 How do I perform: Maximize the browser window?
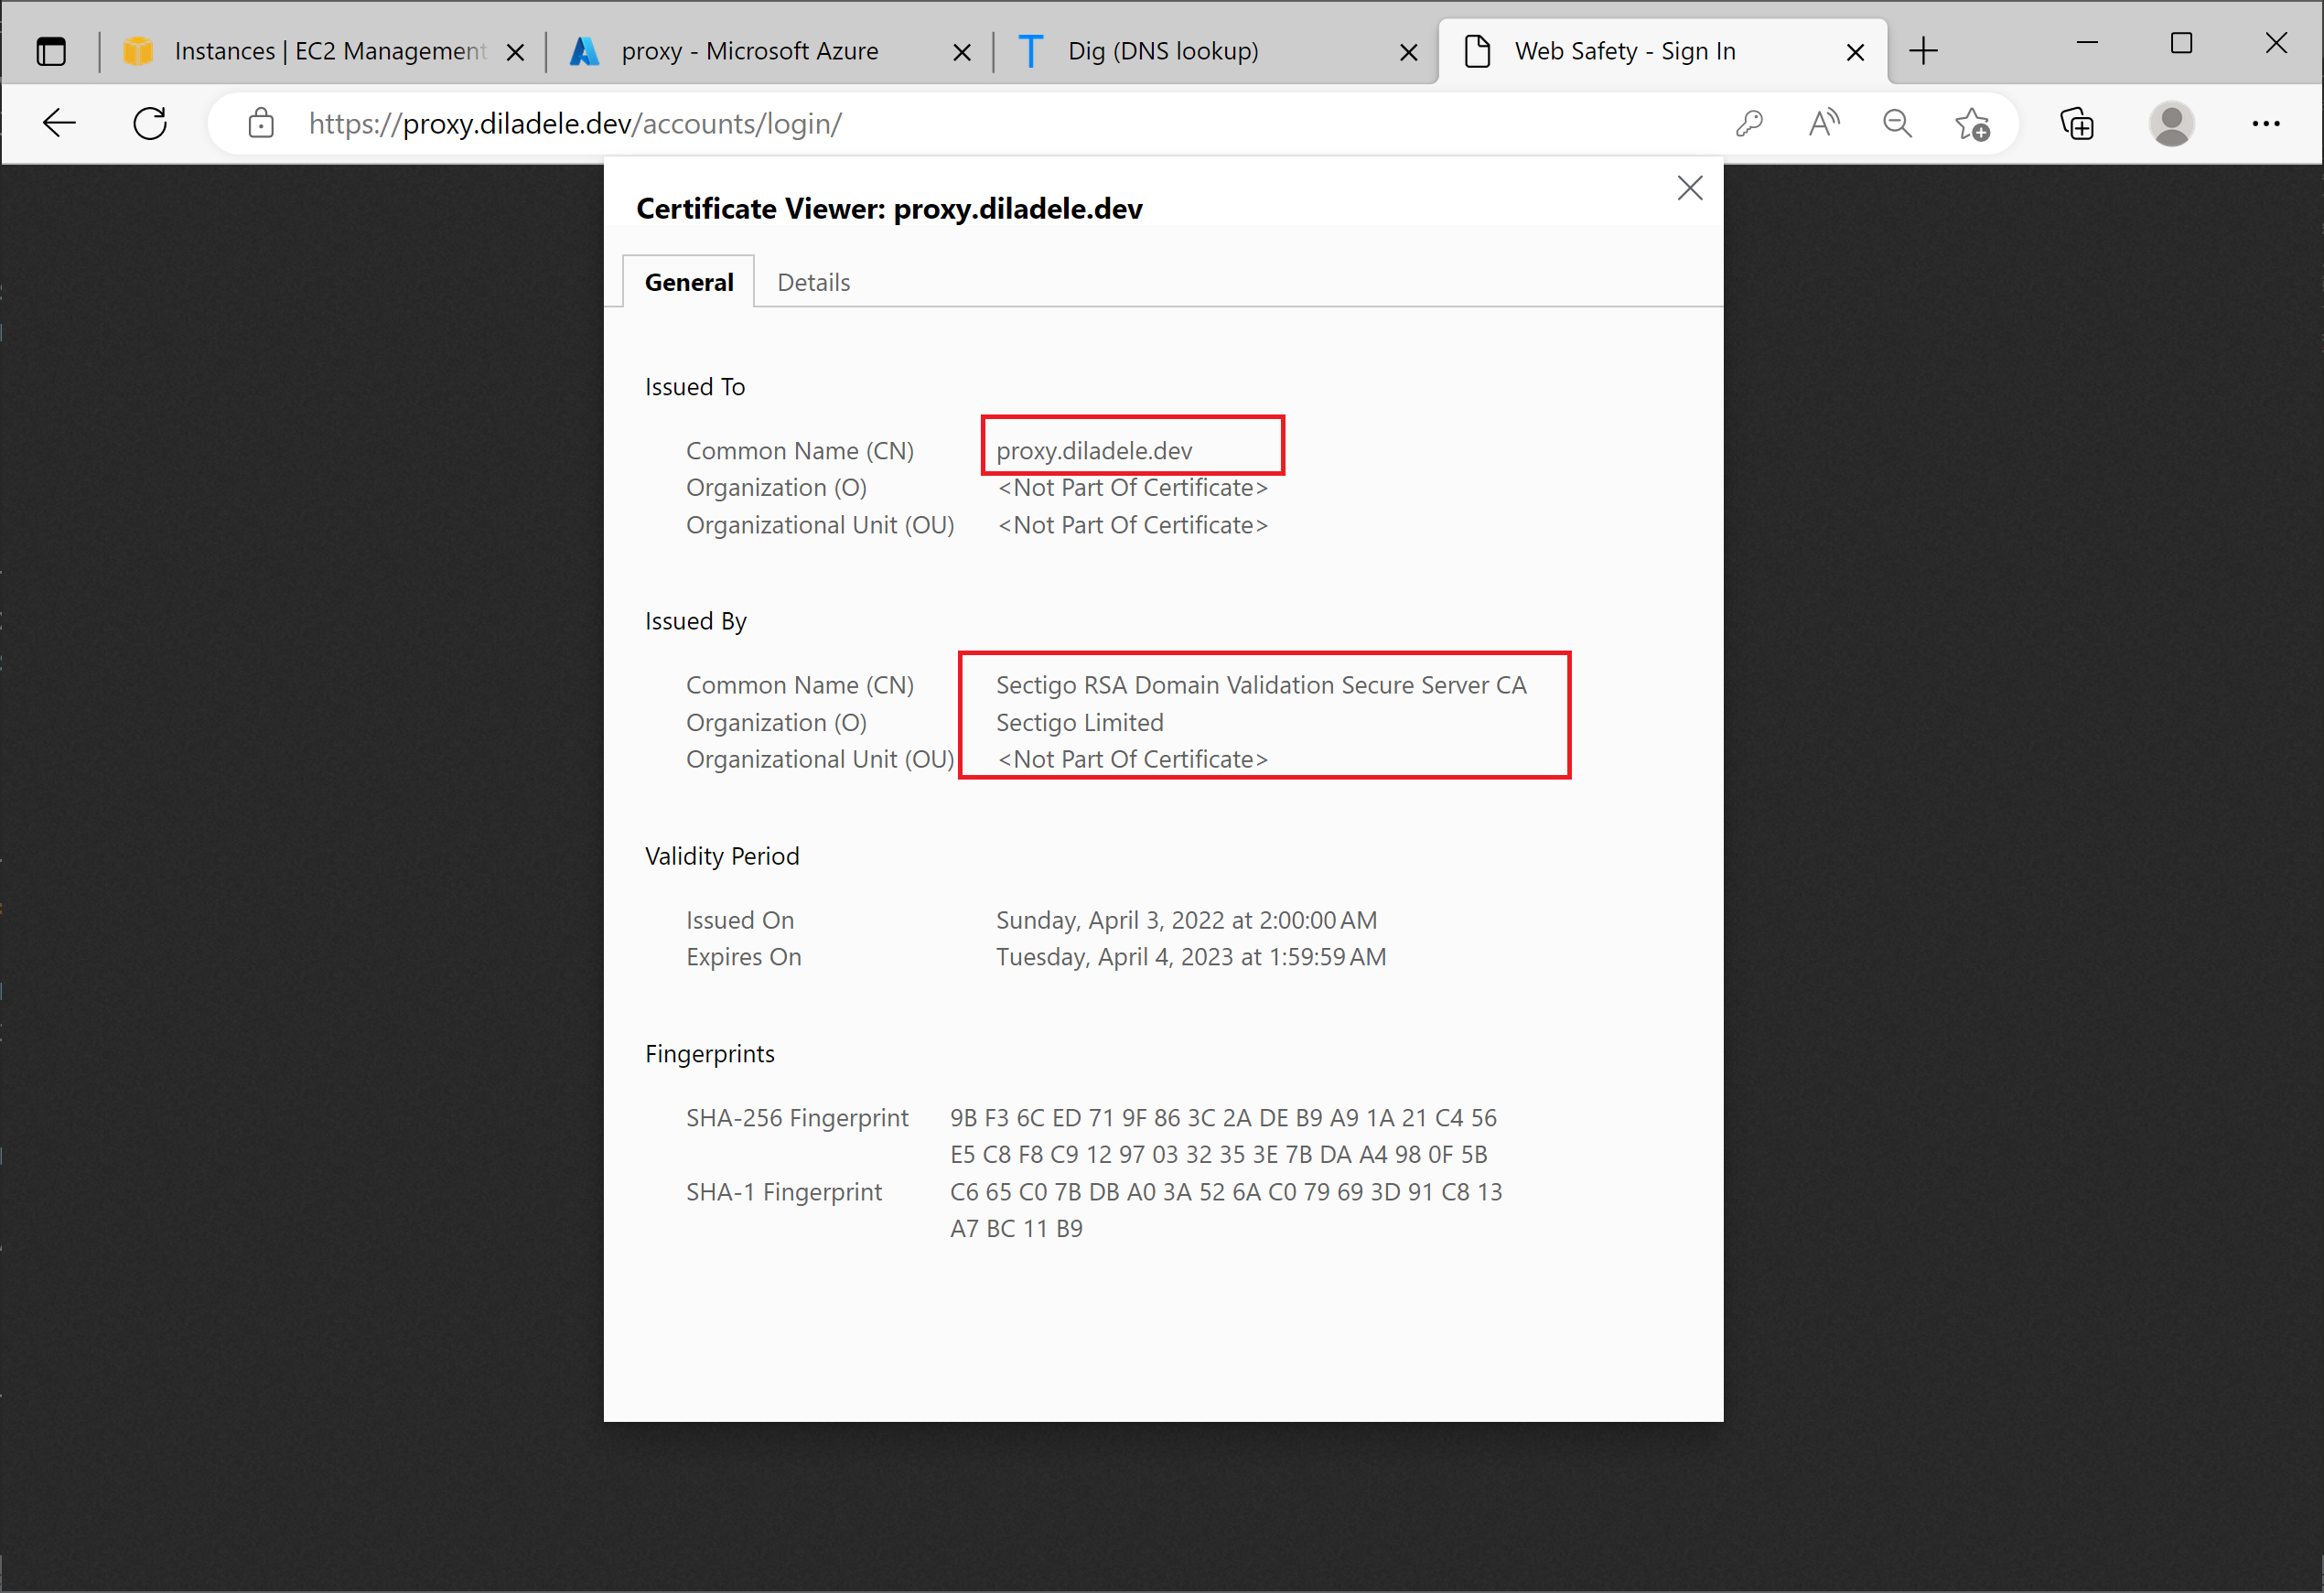point(2182,43)
